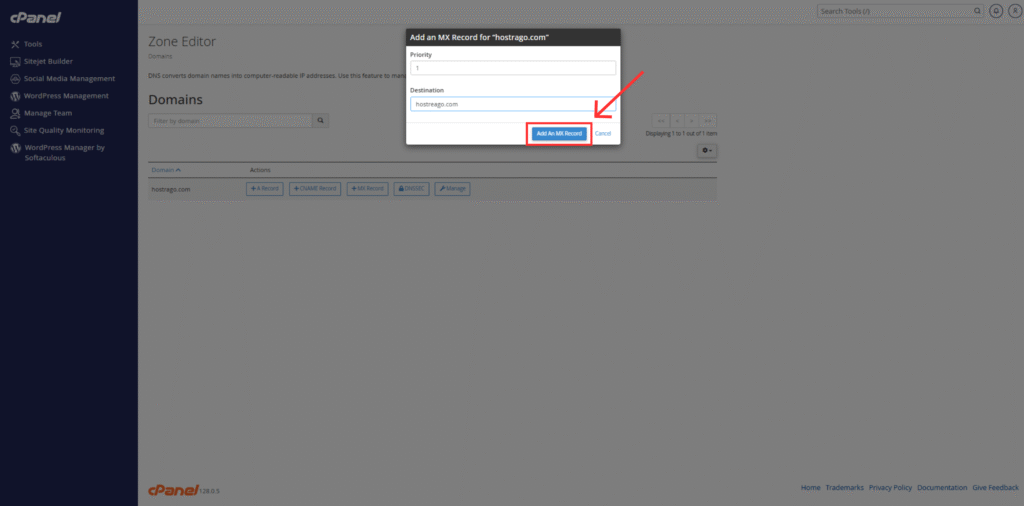The height and width of the screenshot is (506, 1024).
Task: Open Sitejet Builder in sidebar
Action: (x=48, y=61)
